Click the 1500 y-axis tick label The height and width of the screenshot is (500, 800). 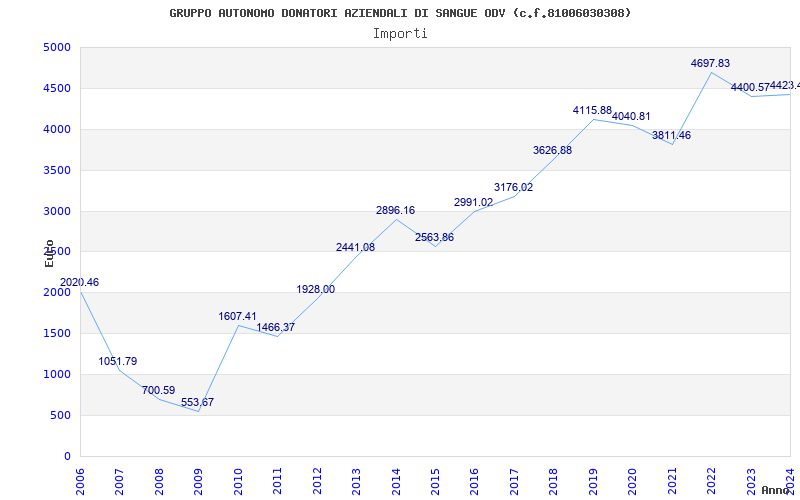coord(57,334)
